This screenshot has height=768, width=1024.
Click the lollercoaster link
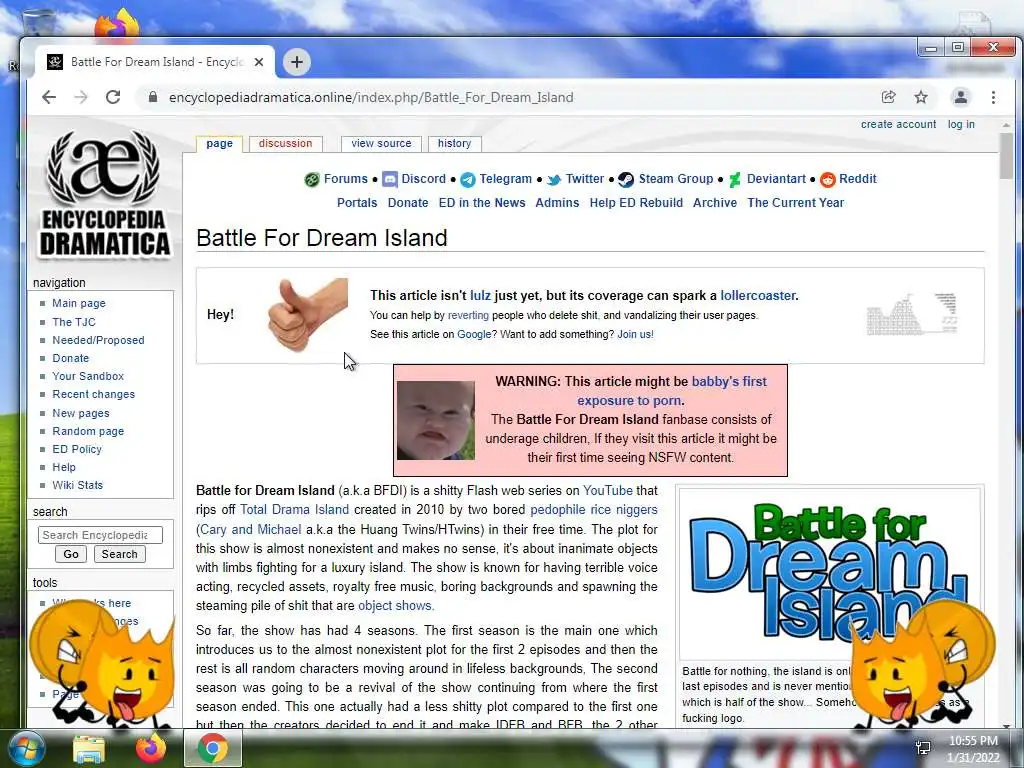tap(758, 296)
